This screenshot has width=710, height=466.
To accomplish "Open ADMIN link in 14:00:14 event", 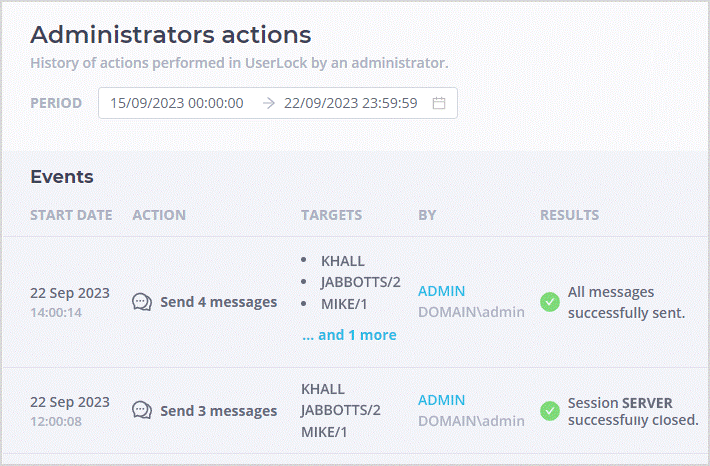I will 441,291.
